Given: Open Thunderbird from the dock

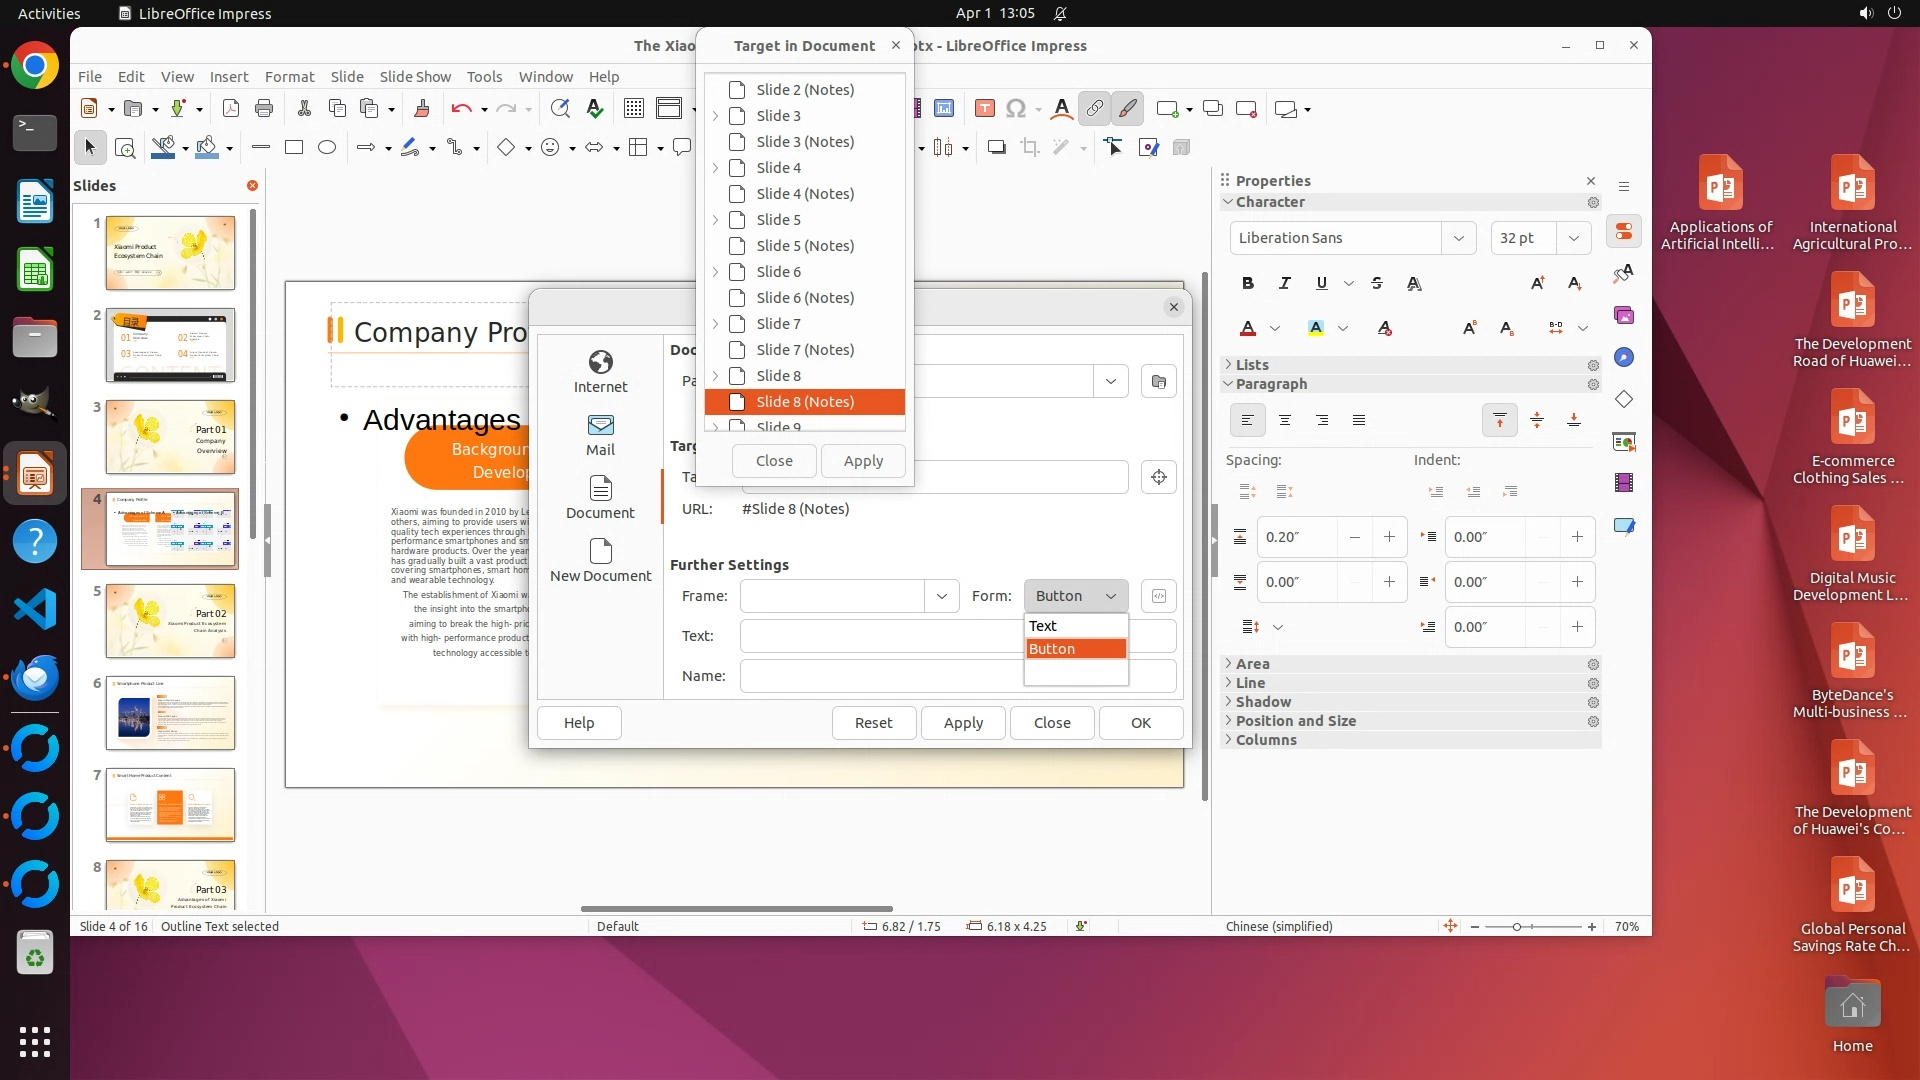Looking at the screenshot, I should click(35, 678).
